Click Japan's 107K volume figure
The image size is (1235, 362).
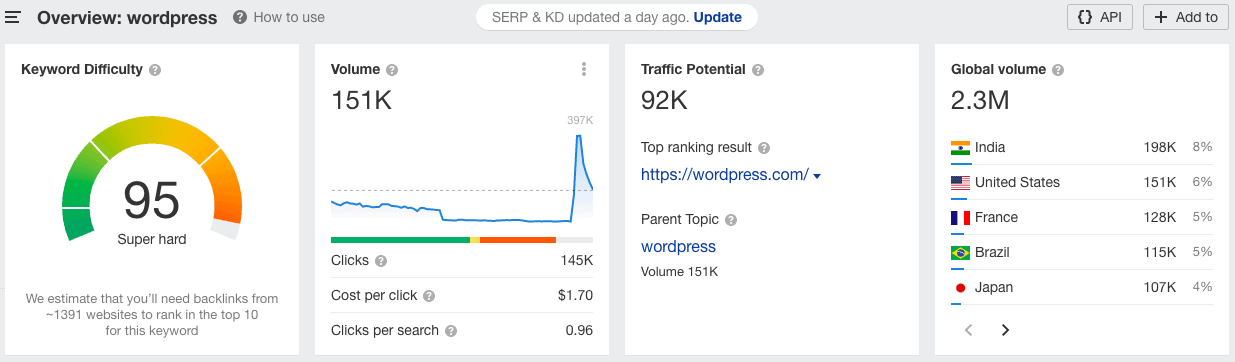(x=1160, y=288)
